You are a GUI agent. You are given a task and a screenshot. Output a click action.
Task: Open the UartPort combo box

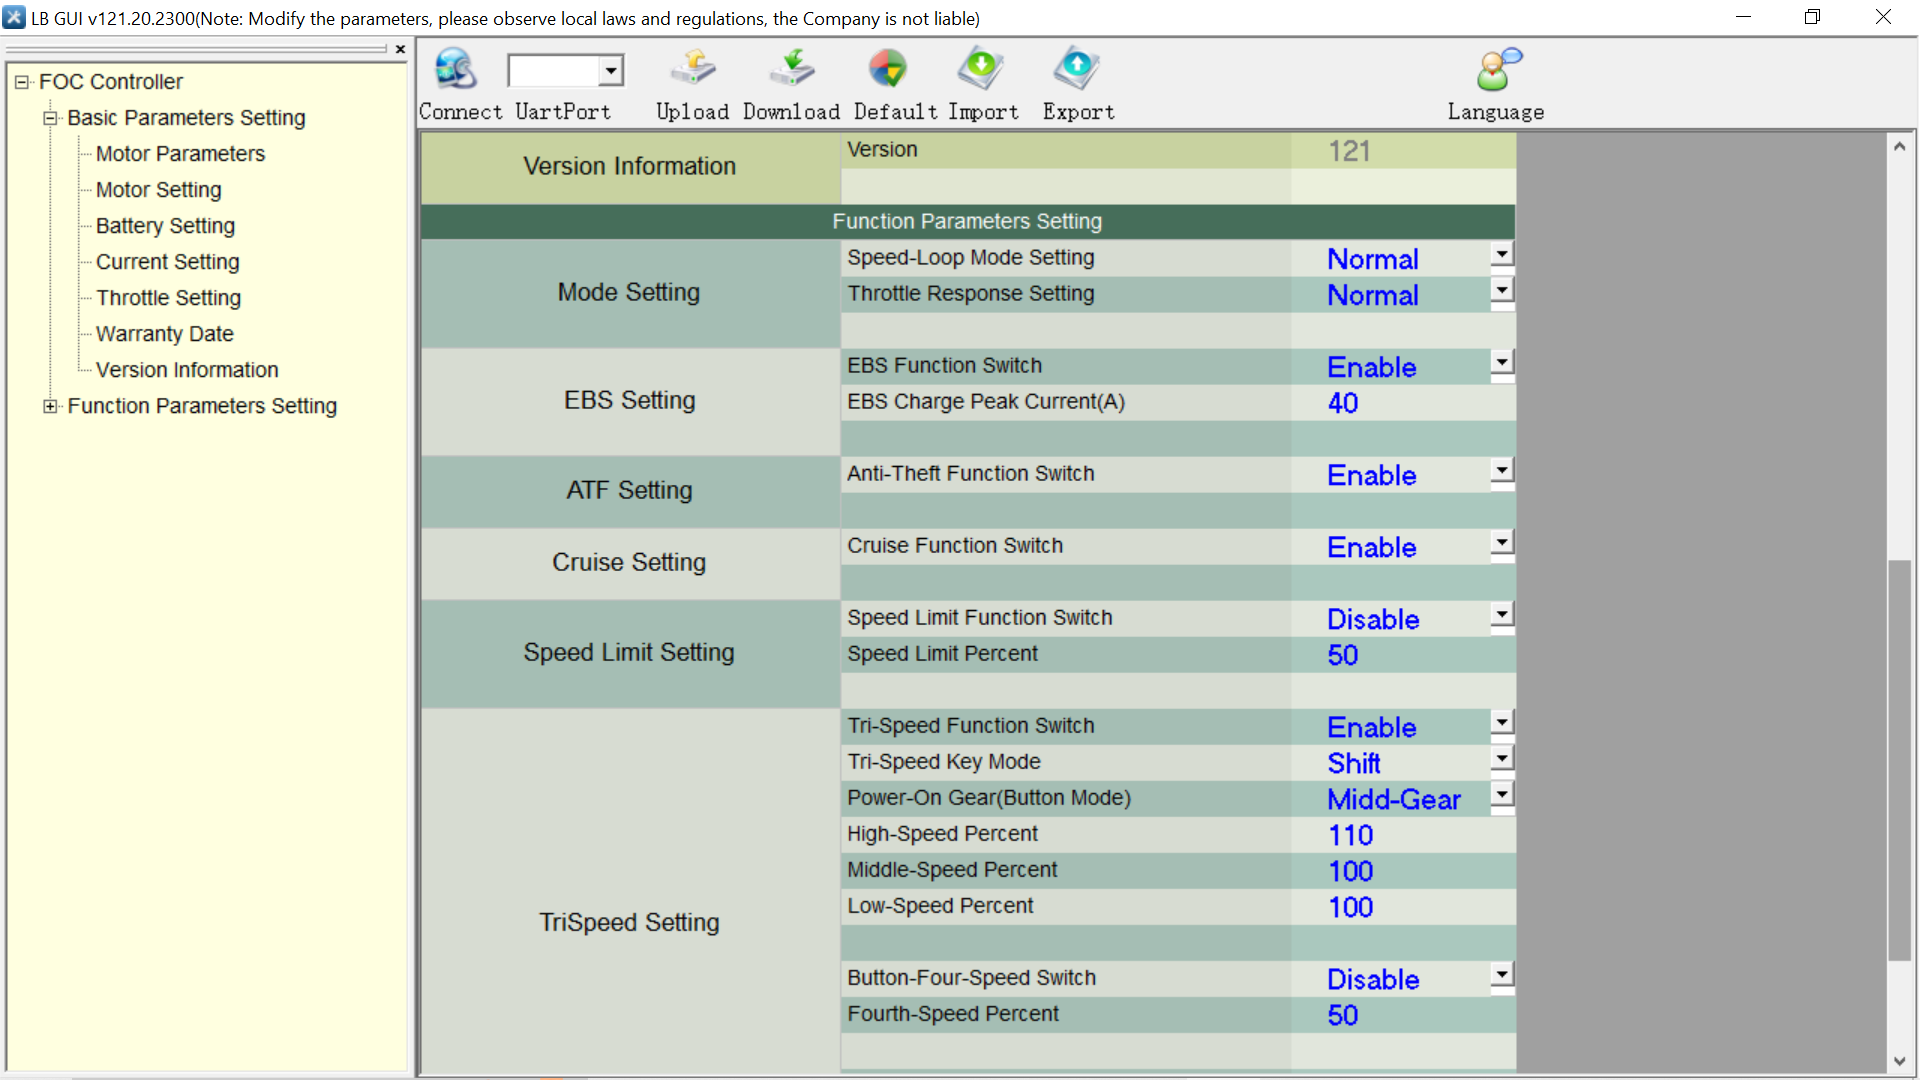coord(610,71)
